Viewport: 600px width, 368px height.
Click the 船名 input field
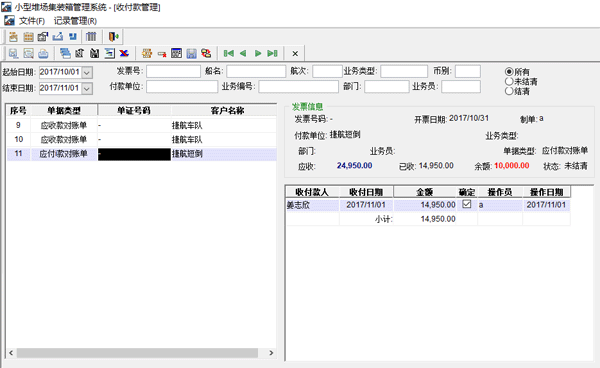click(x=256, y=72)
